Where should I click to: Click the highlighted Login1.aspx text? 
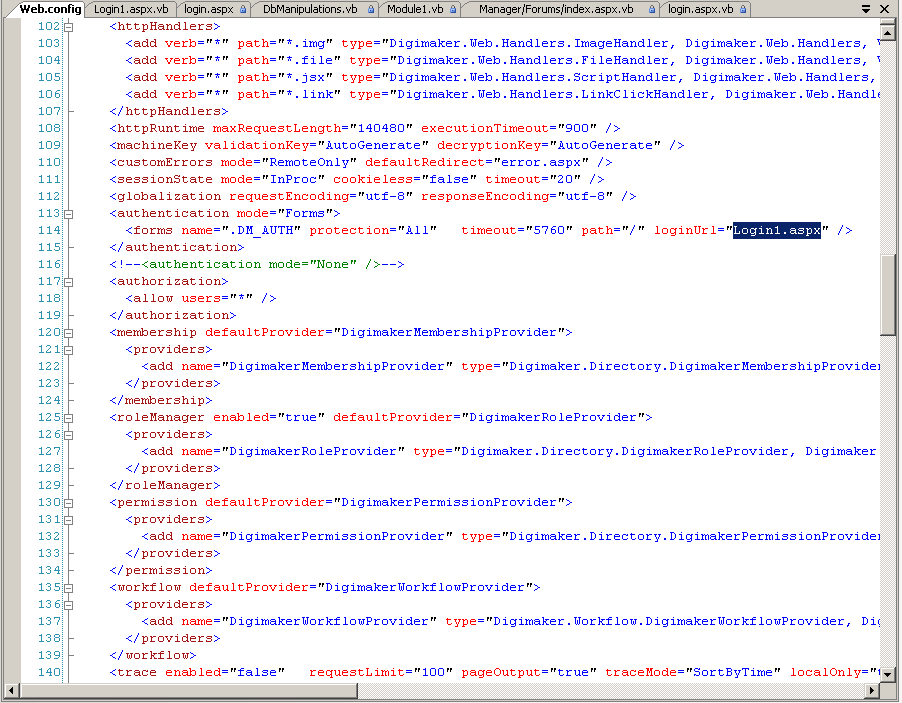coord(777,230)
